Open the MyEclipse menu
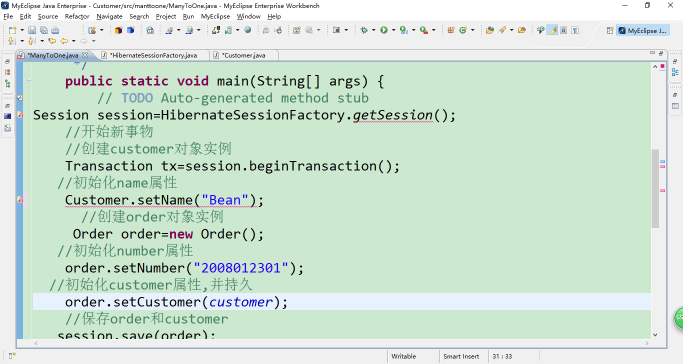 (x=215, y=17)
